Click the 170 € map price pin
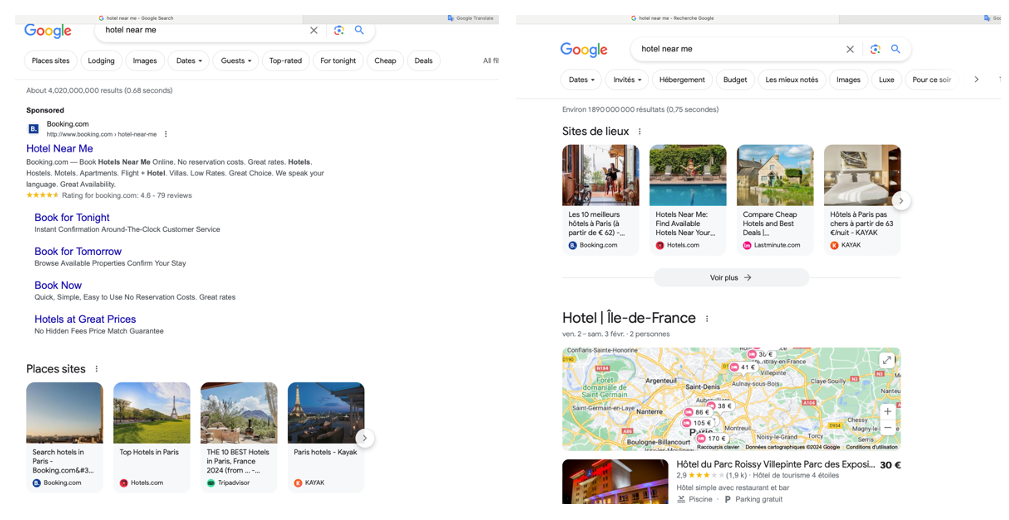 pyautogui.click(x=712, y=438)
